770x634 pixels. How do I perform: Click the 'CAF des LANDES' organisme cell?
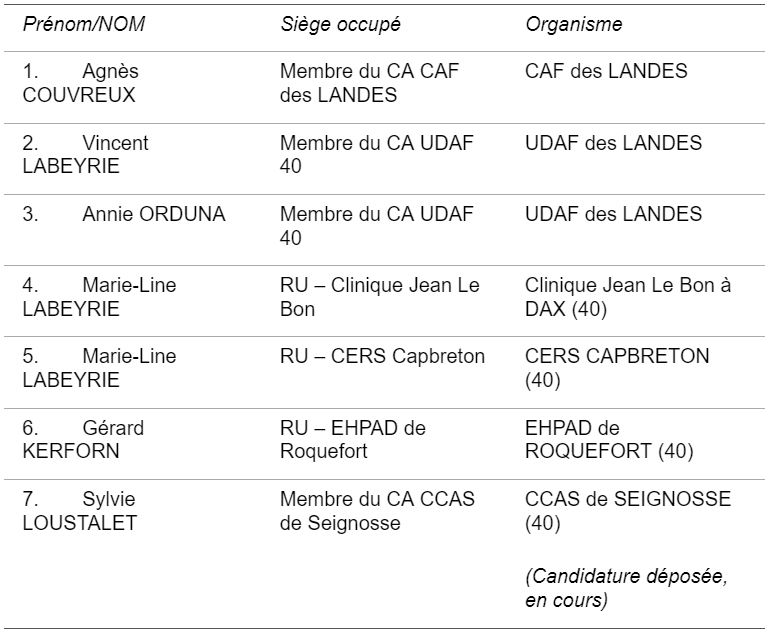click(x=606, y=72)
